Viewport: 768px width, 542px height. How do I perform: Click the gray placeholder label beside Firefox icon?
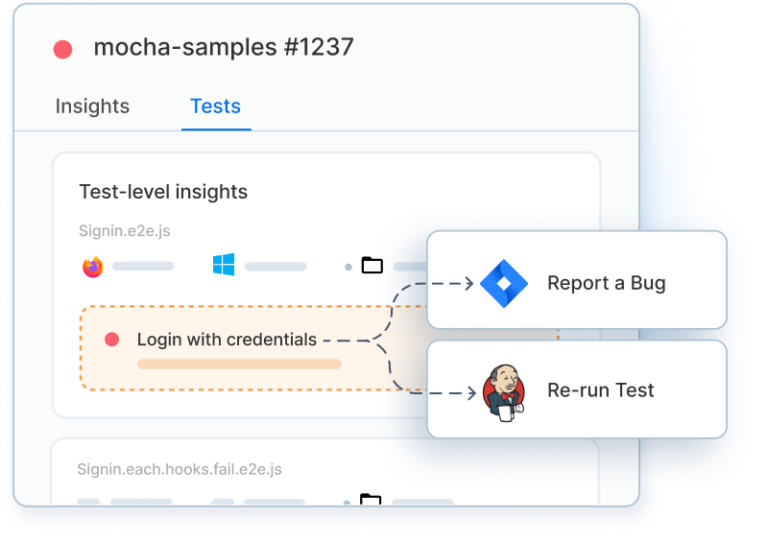(x=143, y=266)
